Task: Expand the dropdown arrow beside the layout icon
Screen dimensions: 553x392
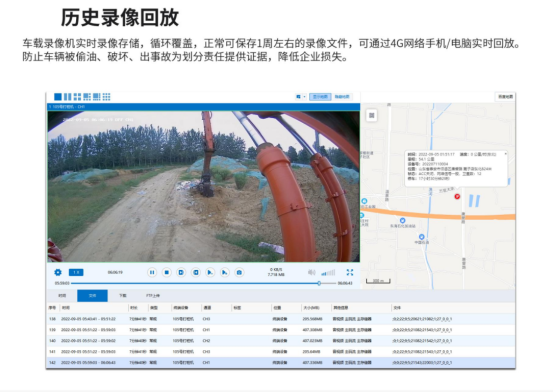Action: [304, 97]
